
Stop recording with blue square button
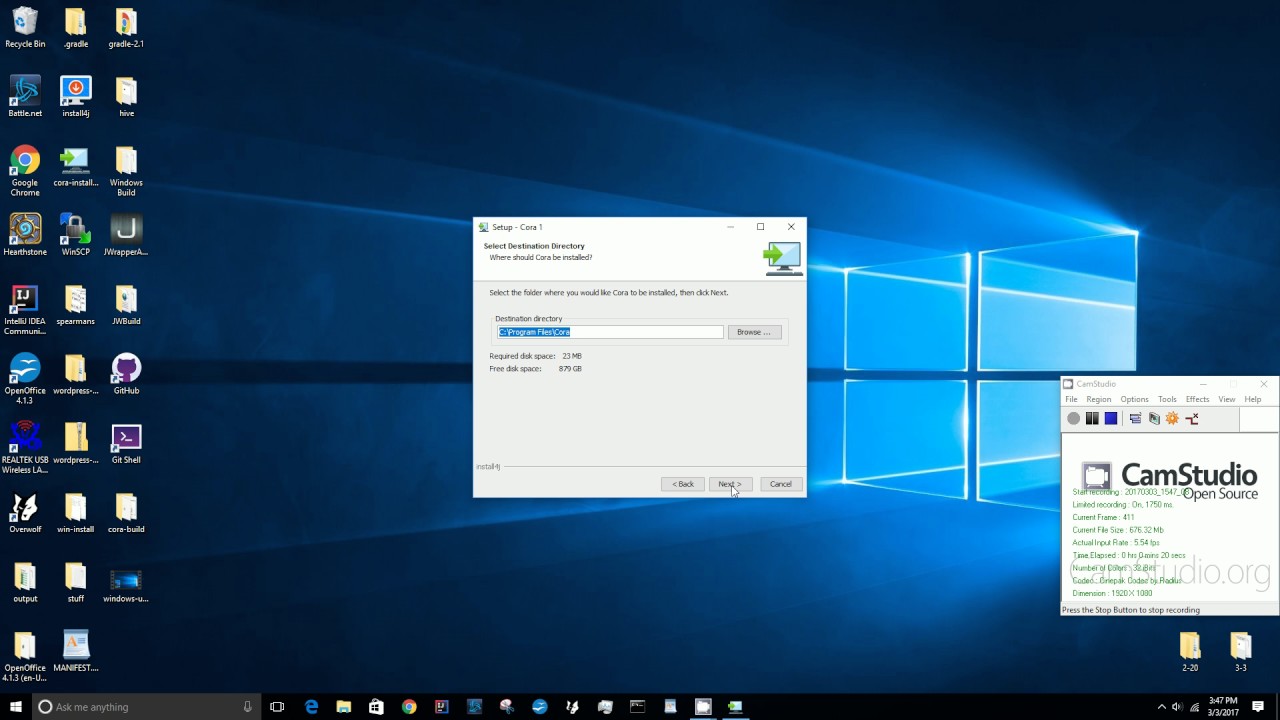pyautogui.click(x=1111, y=419)
